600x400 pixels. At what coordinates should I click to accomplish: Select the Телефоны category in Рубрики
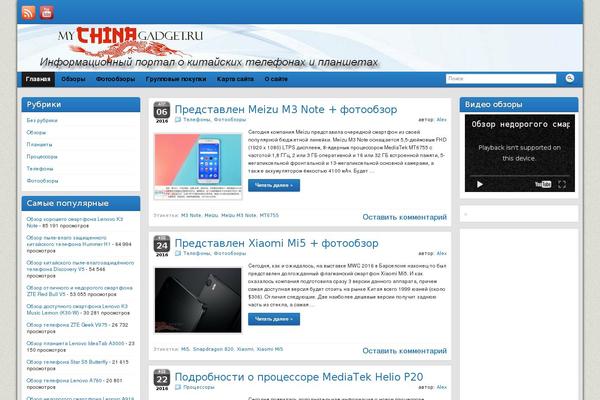click(40, 168)
